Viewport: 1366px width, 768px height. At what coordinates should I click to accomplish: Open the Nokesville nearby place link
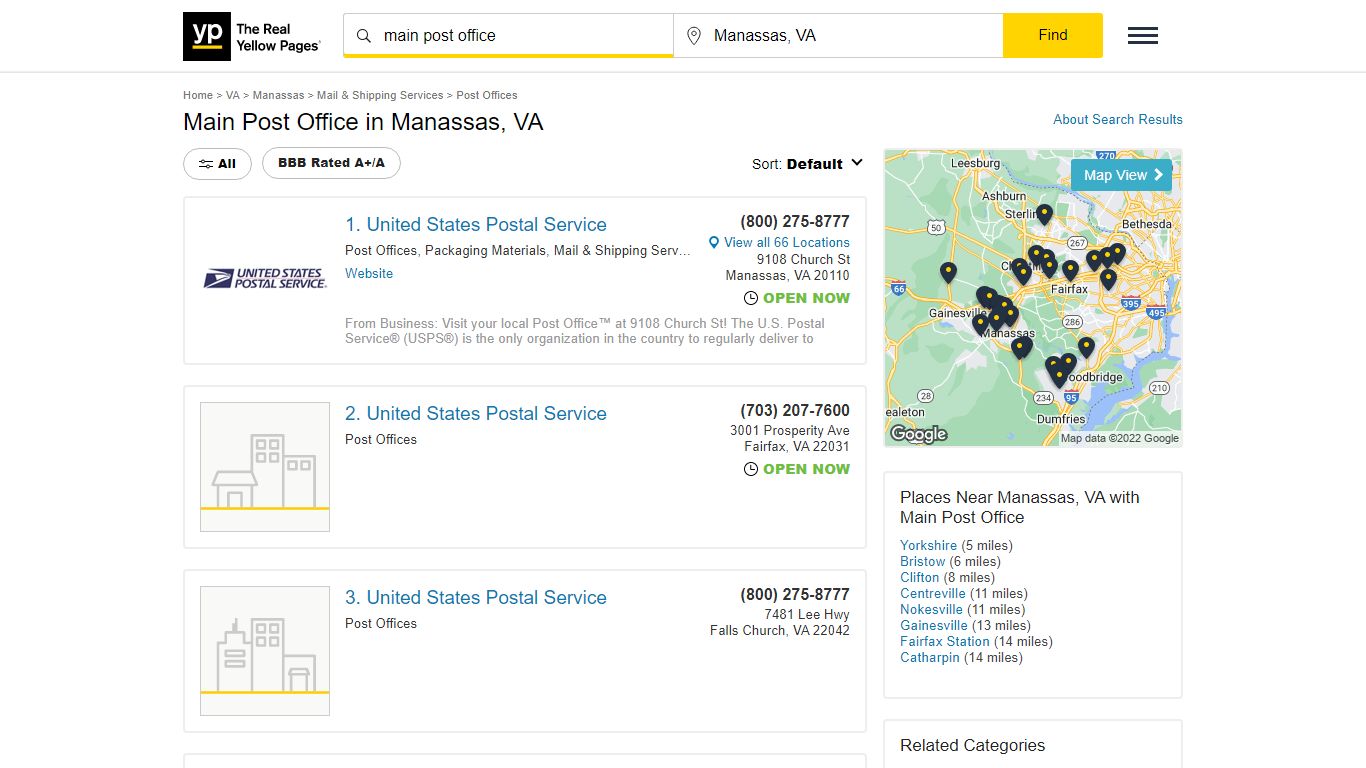tap(931, 610)
